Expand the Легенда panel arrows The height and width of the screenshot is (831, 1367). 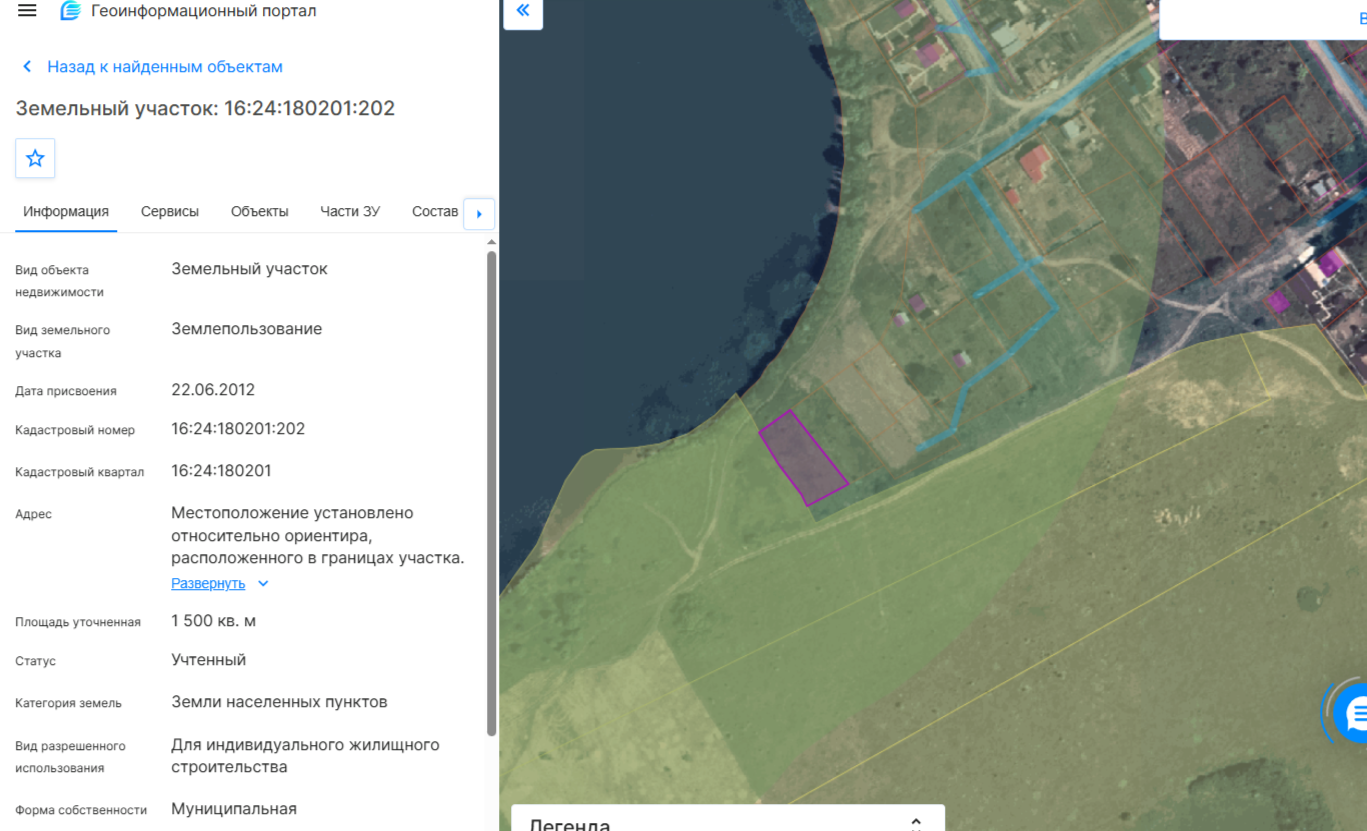click(916, 824)
